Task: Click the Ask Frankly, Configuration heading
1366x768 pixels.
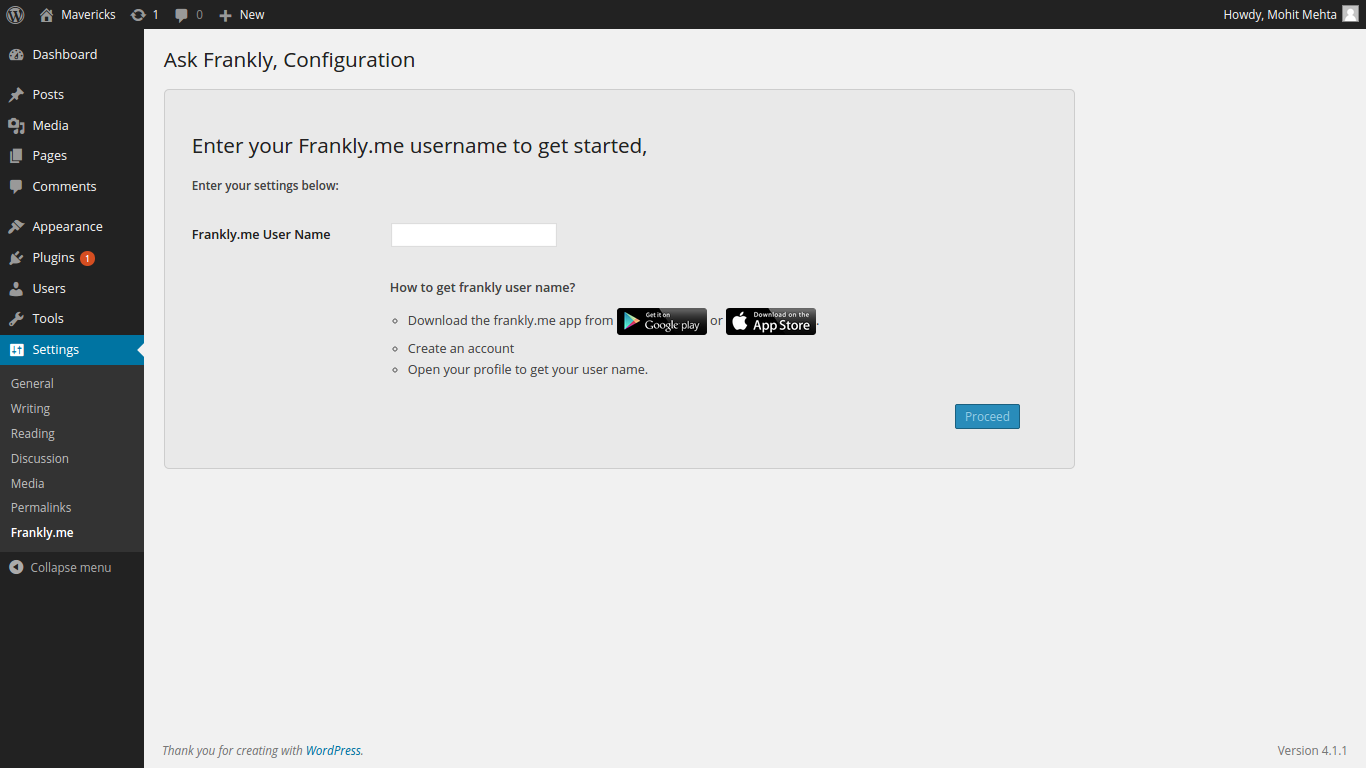Action: click(x=289, y=60)
